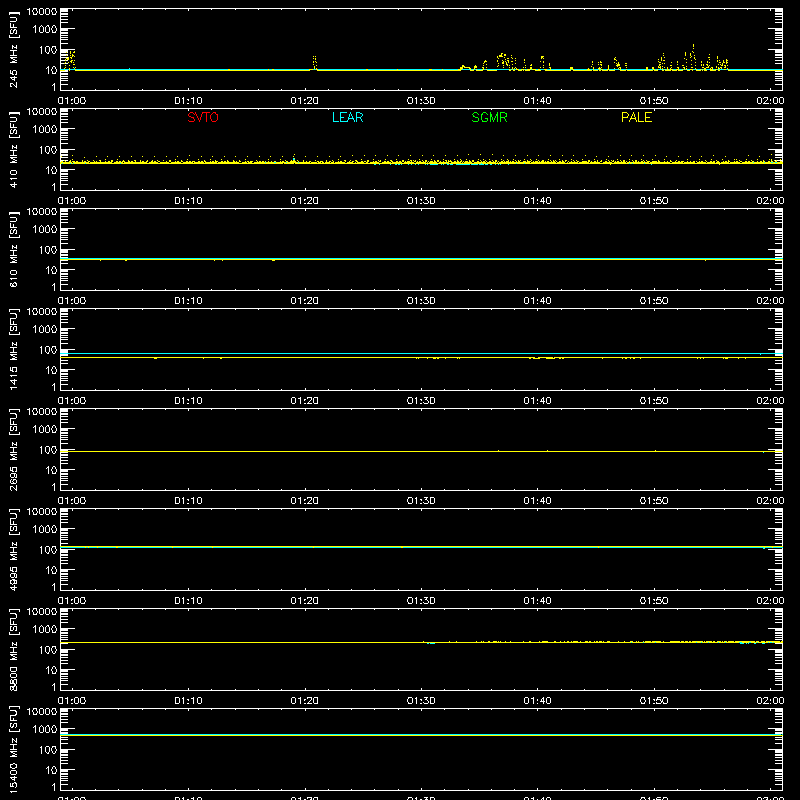Click the cyan trace line in 15400 MHz plot
Screen dimensions: 800x800
pos(421,735)
